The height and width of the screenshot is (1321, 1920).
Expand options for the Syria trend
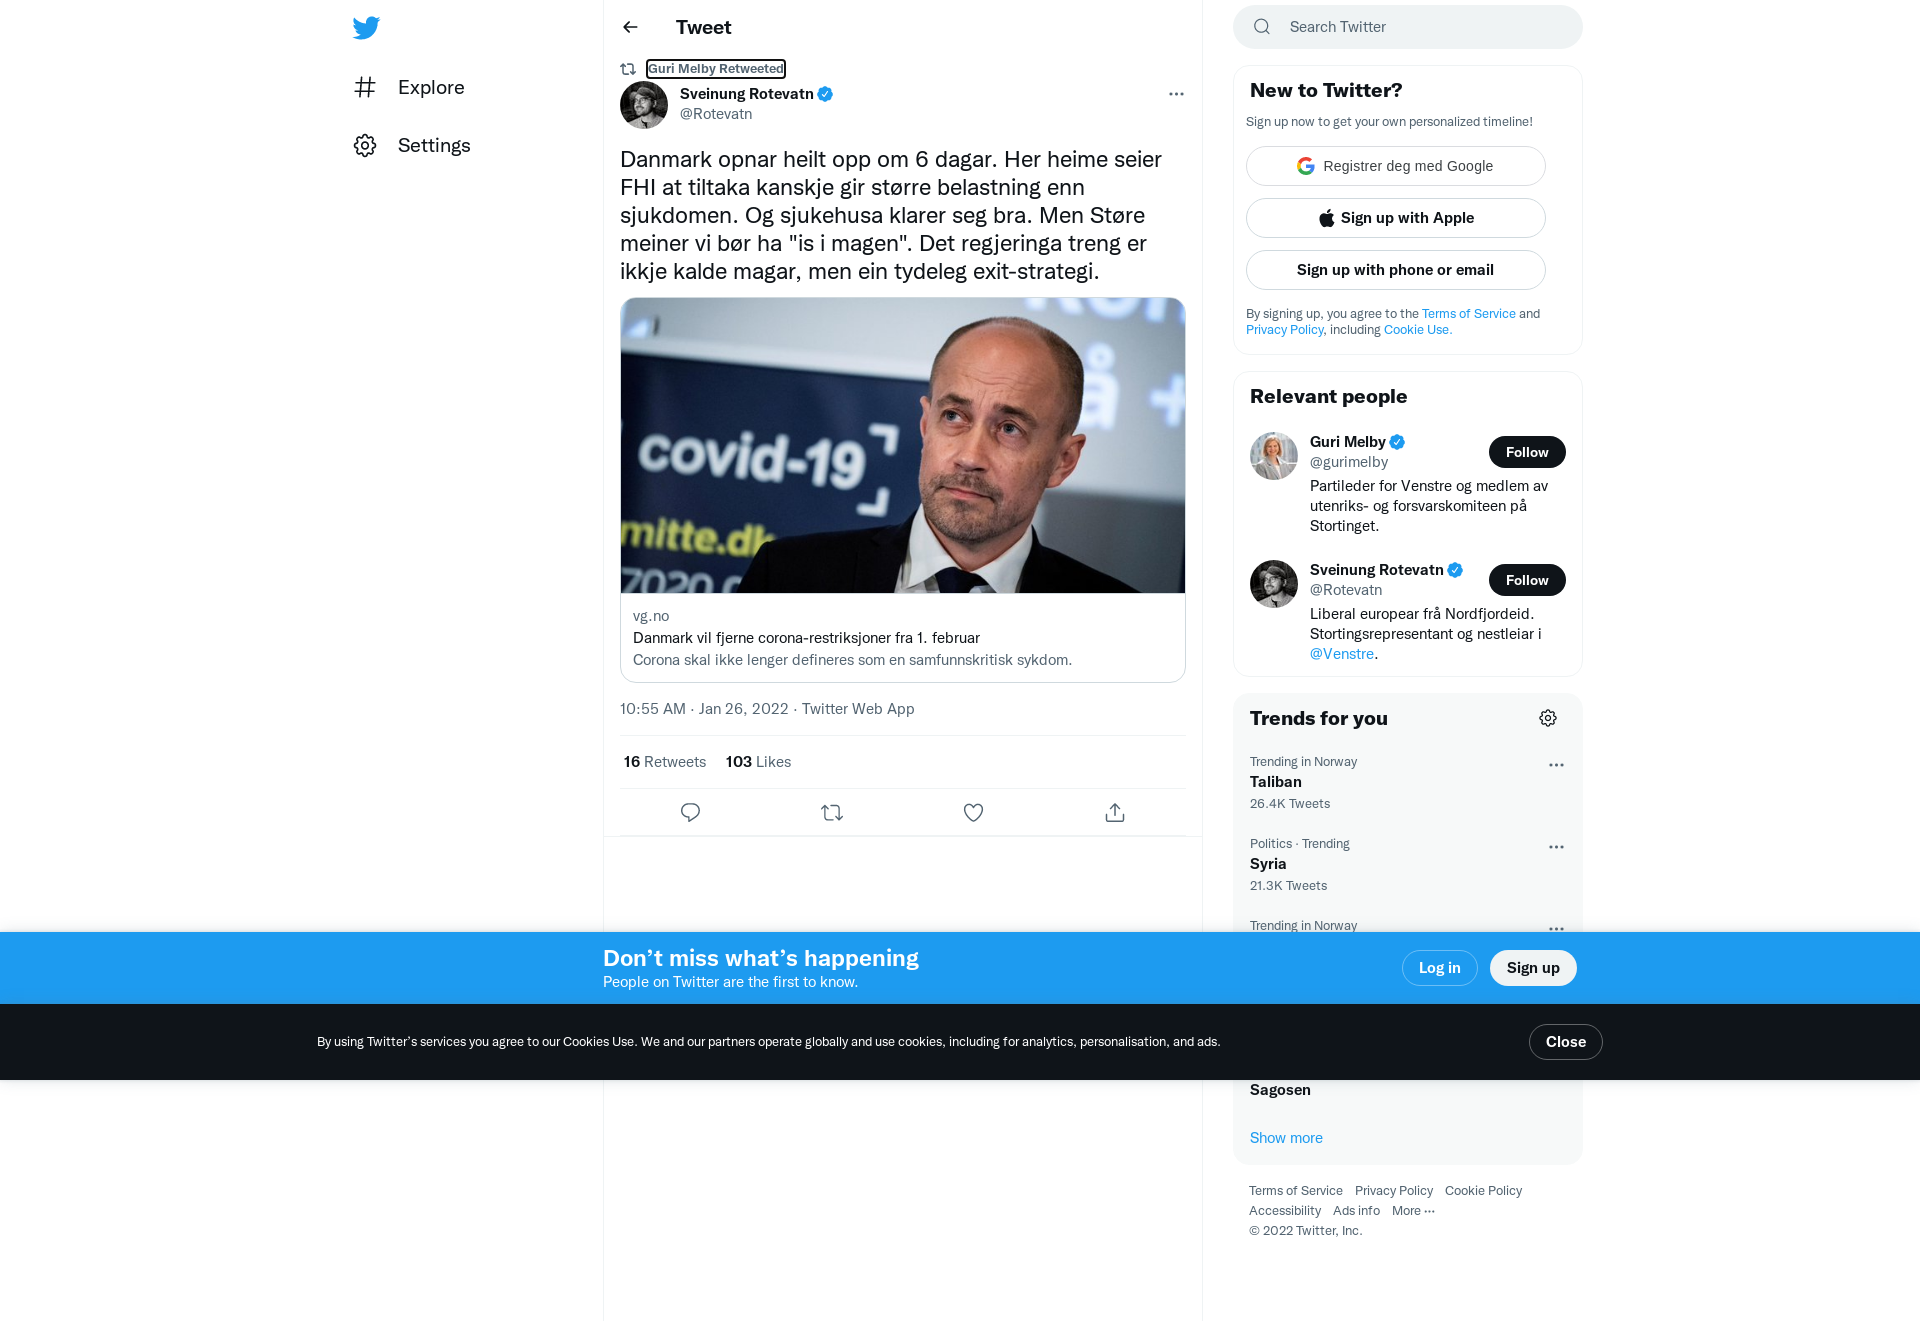(1556, 847)
